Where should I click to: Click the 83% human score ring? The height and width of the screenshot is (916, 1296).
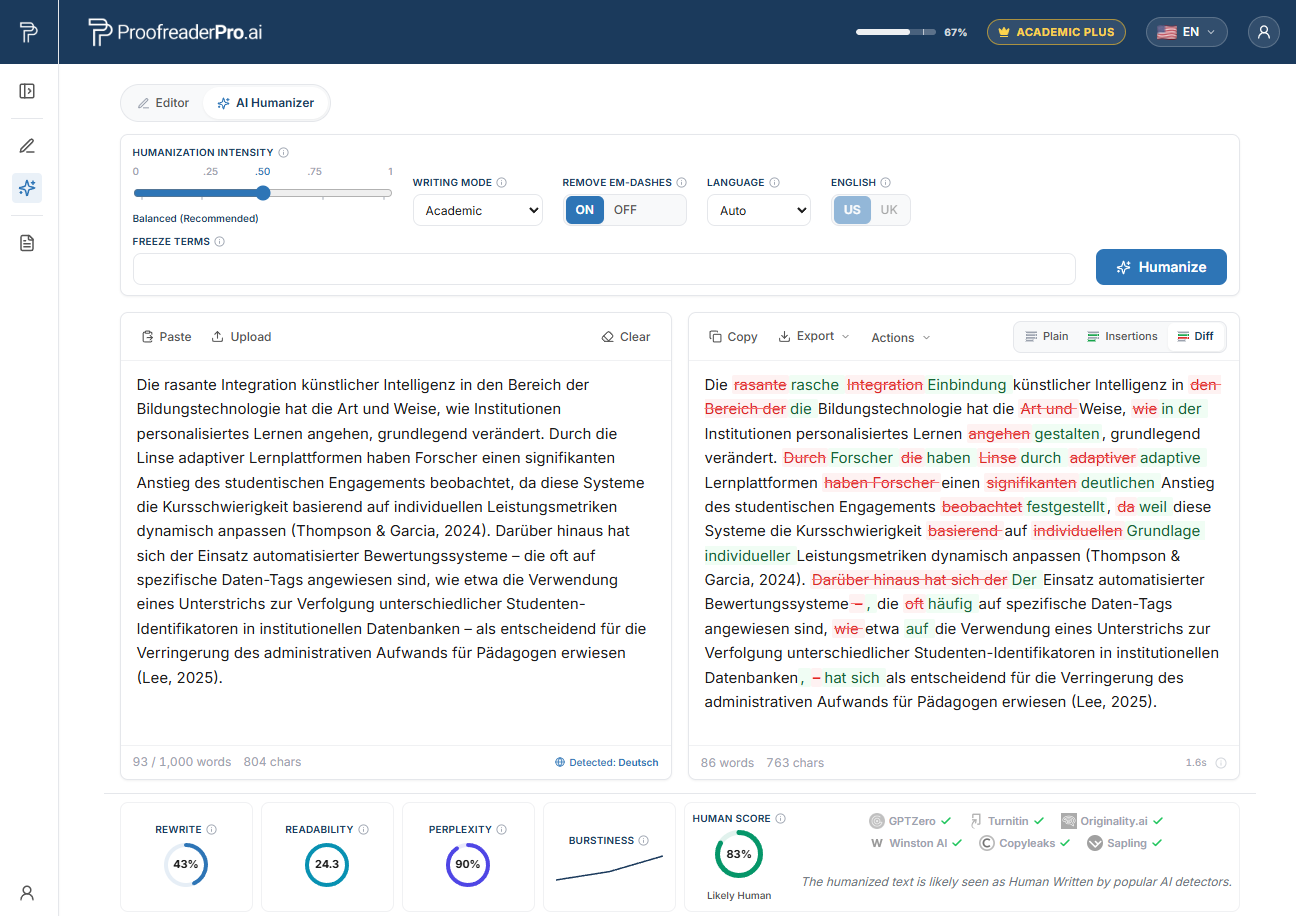[739, 854]
